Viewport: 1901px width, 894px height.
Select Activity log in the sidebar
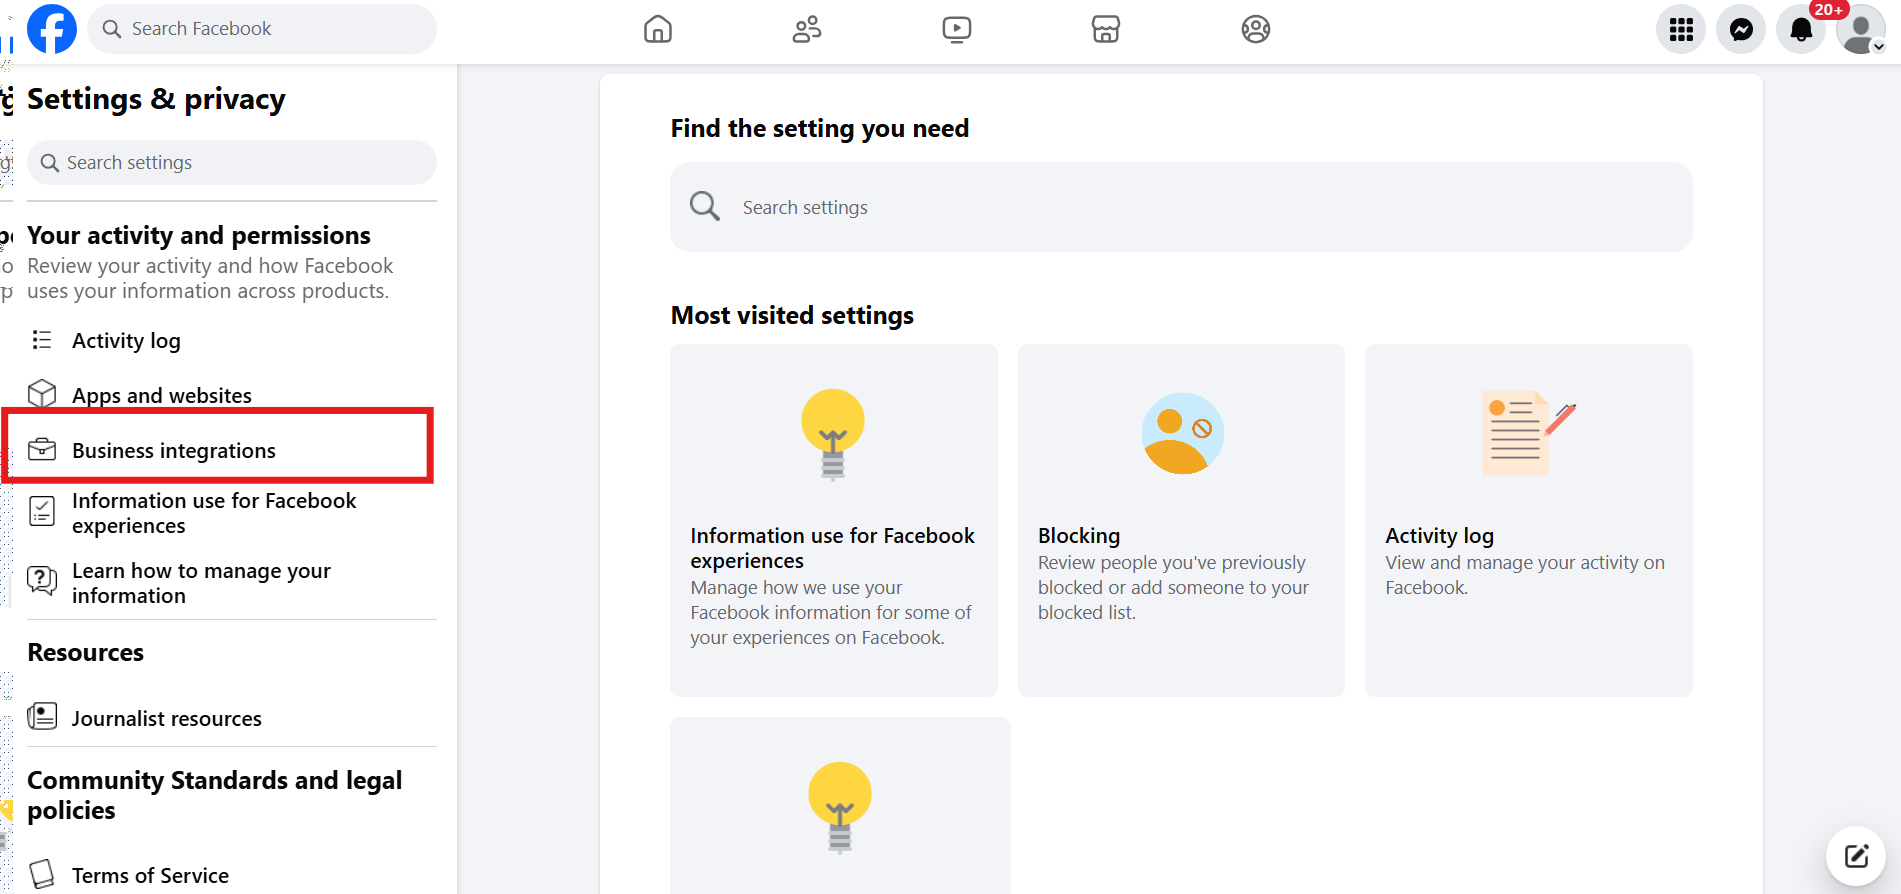(x=126, y=341)
